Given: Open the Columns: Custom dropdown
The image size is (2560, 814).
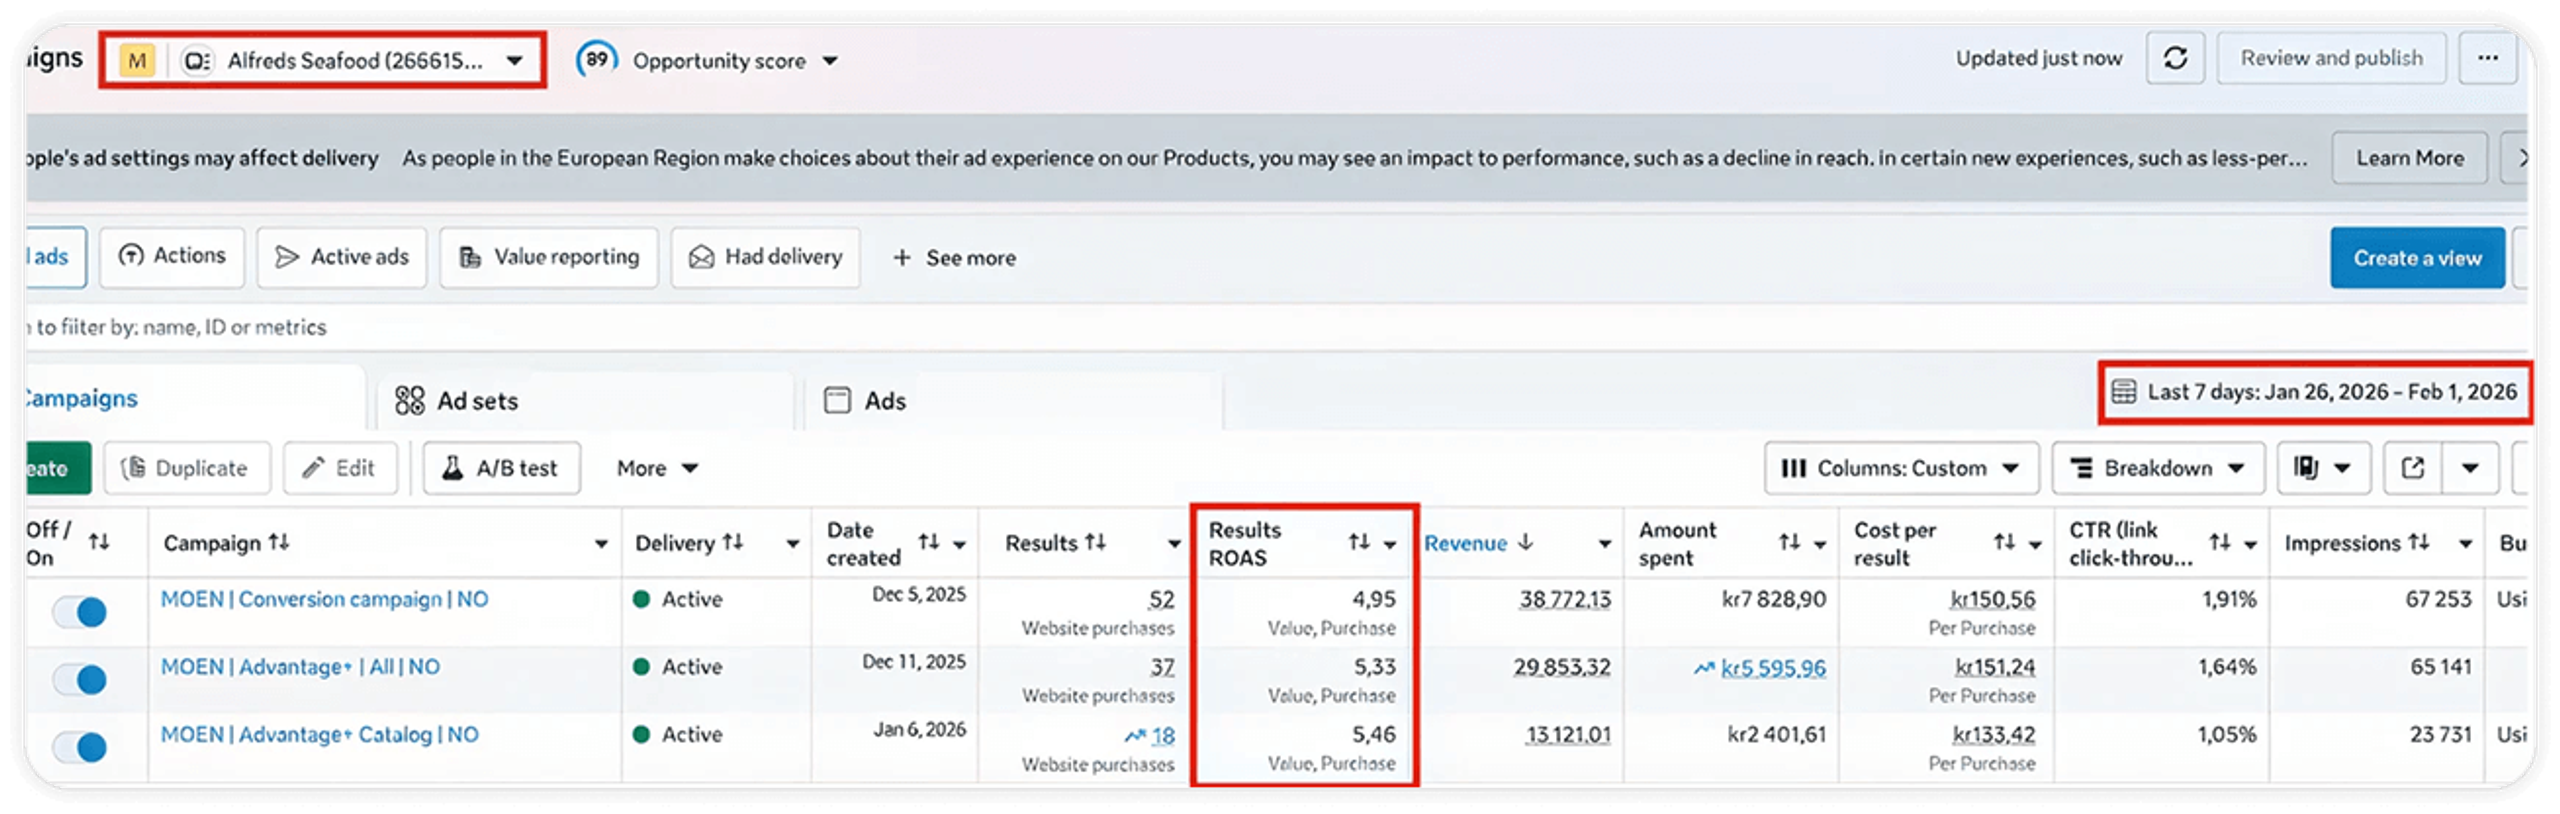Looking at the screenshot, I should [x=1900, y=468].
